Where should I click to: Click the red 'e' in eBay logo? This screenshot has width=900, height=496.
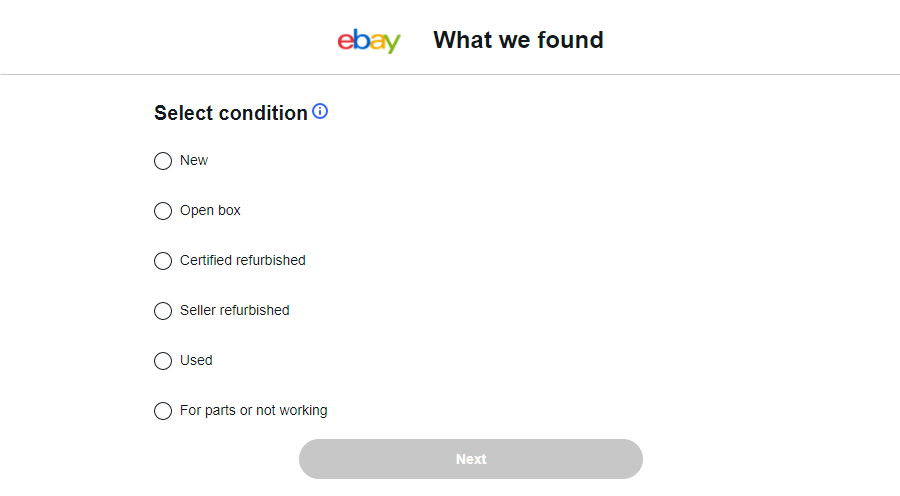click(345, 42)
